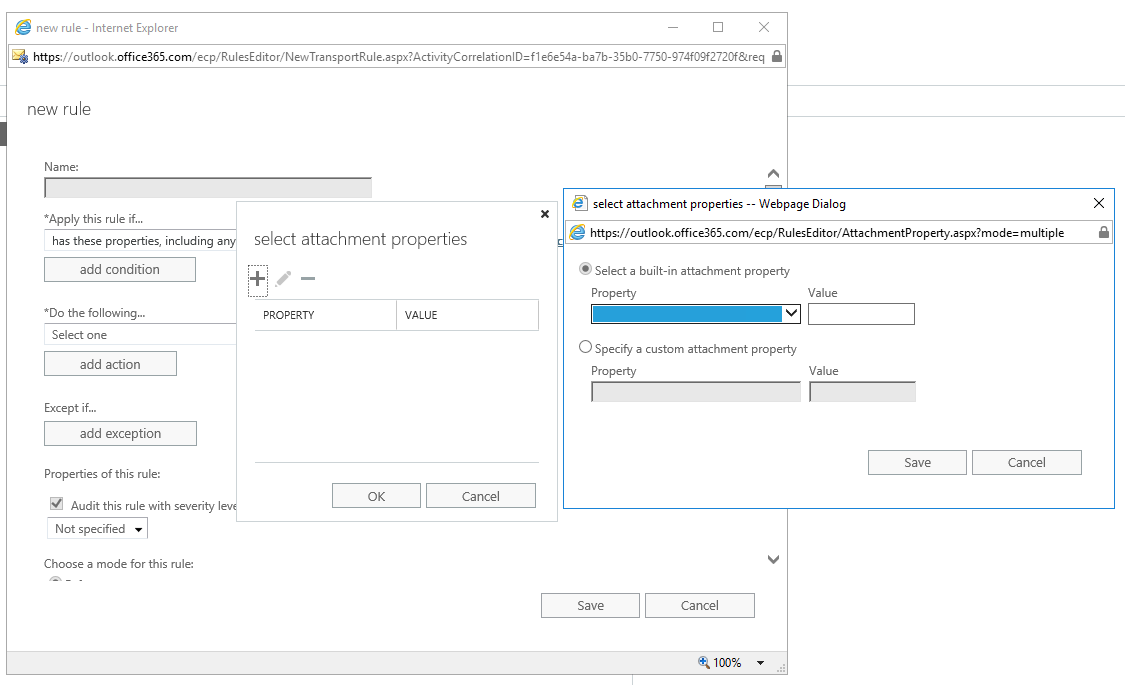Click the Webpage Dialog URL address bar
The width and height of the screenshot is (1125, 685).
[827, 232]
